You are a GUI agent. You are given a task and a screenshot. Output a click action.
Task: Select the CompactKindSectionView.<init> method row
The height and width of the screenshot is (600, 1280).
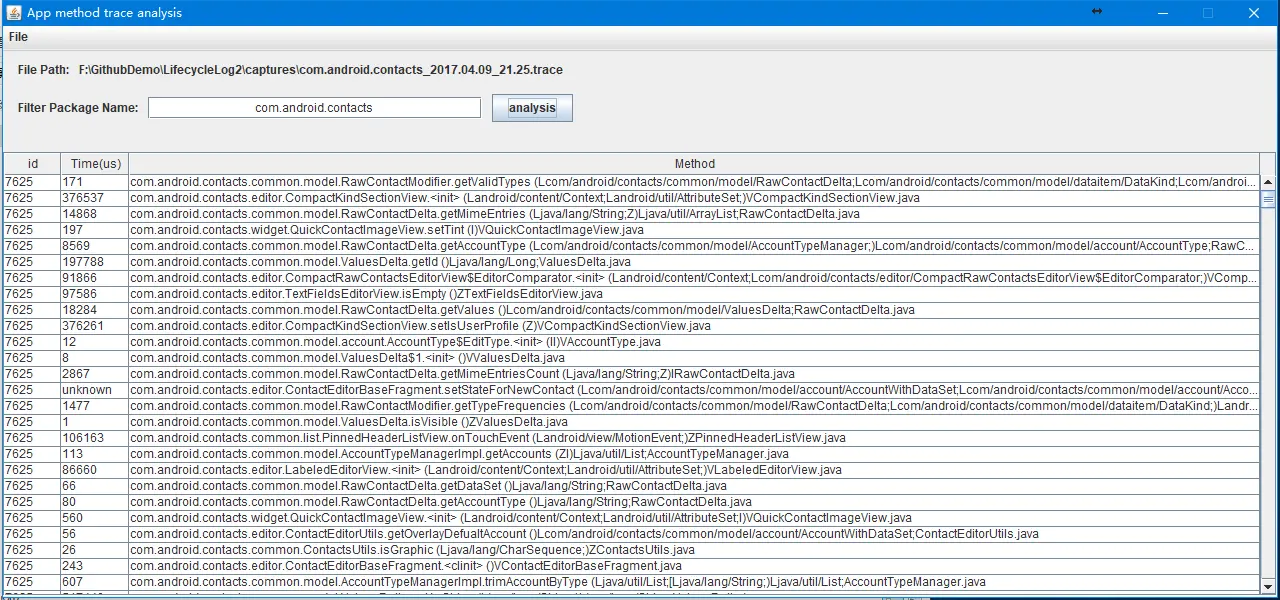click(694, 198)
